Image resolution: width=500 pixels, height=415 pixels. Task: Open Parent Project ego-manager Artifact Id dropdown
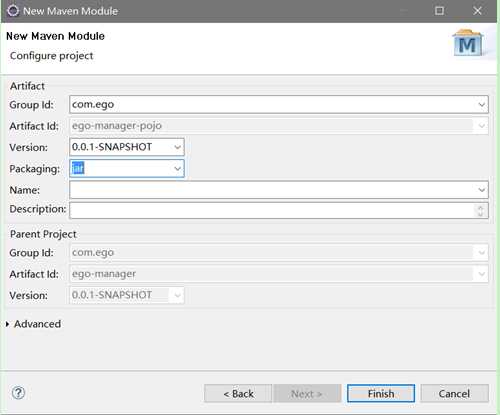482,274
